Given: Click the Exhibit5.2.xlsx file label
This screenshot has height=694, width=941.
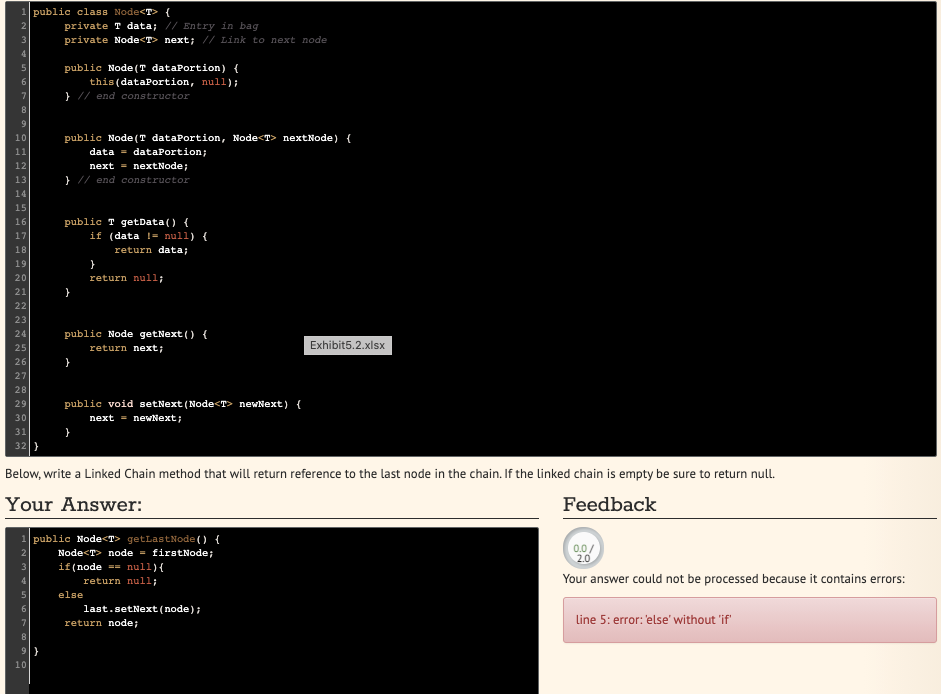Looking at the screenshot, I should point(347,344).
